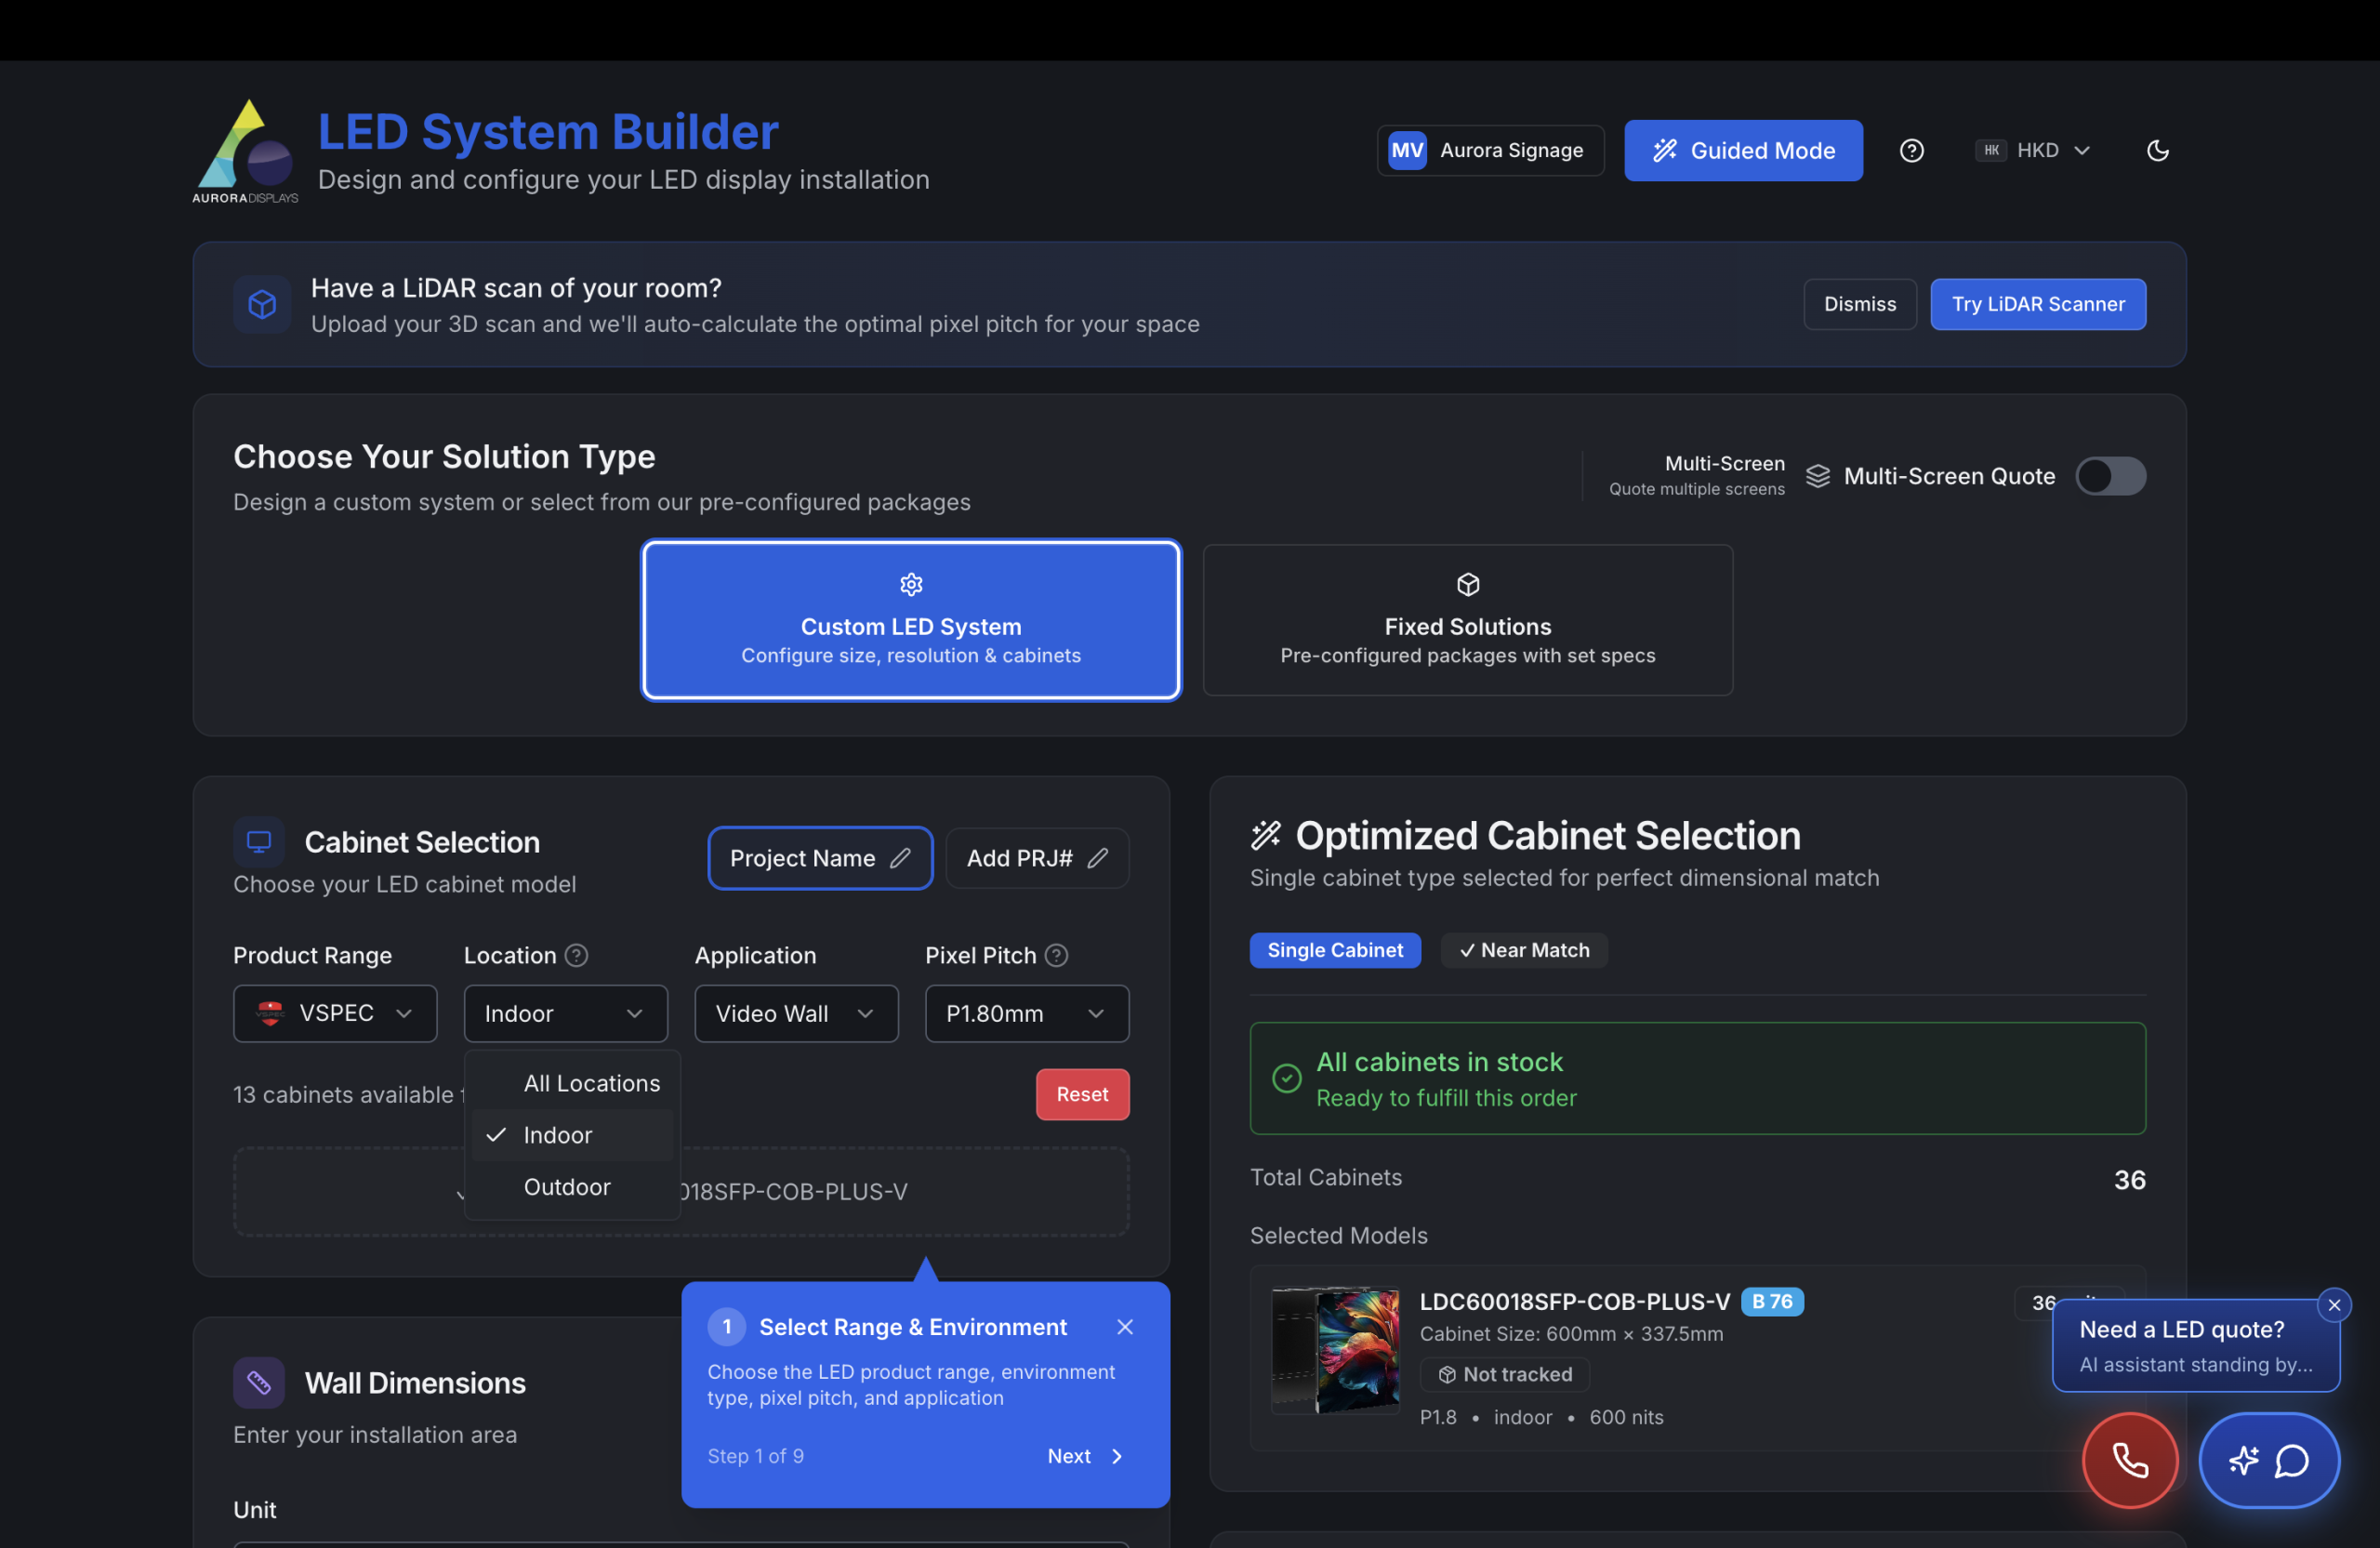This screenshot has width=2380, height=1548.
Task: Toggle the Near Match filter badge
Action: (1523, 950)
